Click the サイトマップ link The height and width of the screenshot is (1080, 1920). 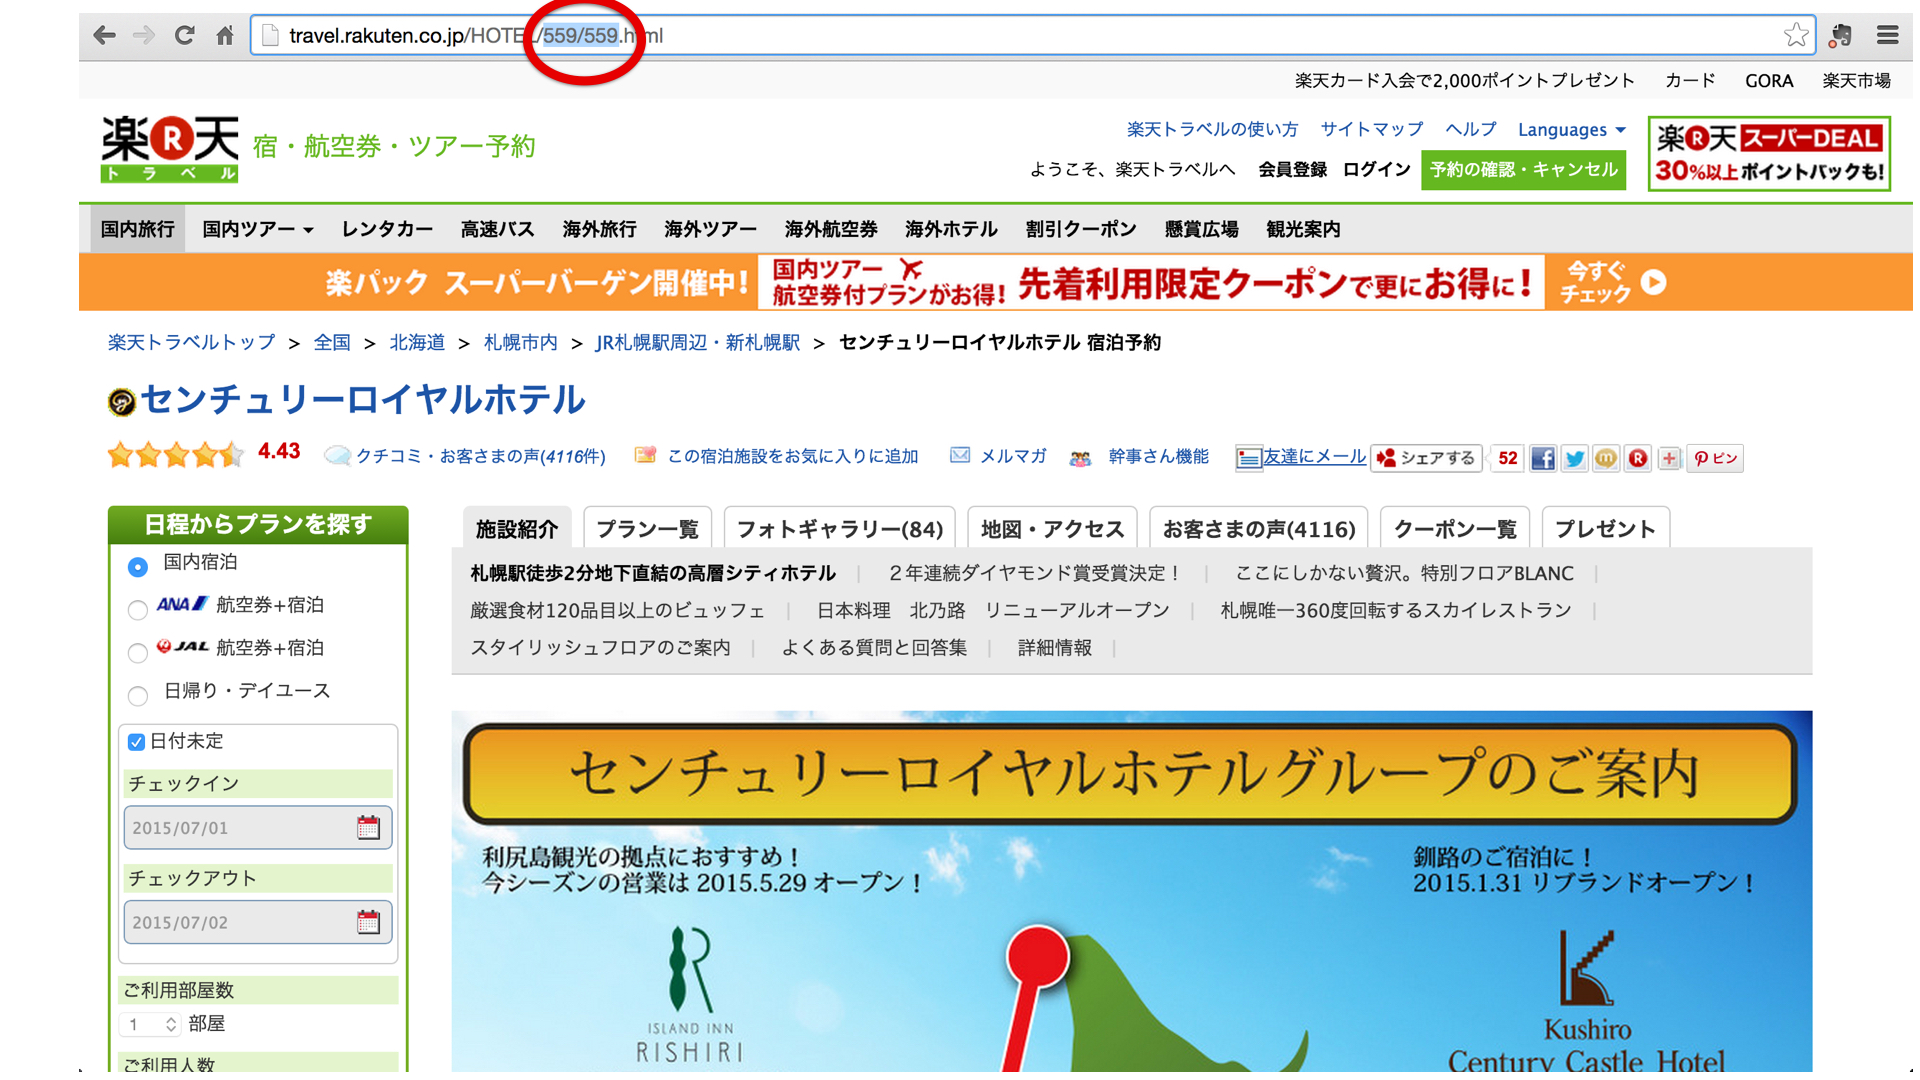click(1371, 130)
